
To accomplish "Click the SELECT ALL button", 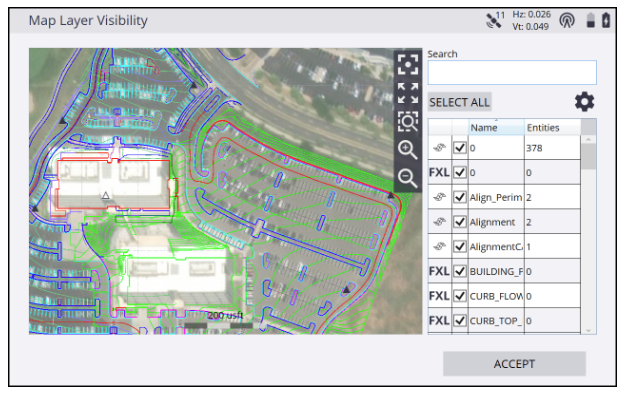I will coord(459,102).
